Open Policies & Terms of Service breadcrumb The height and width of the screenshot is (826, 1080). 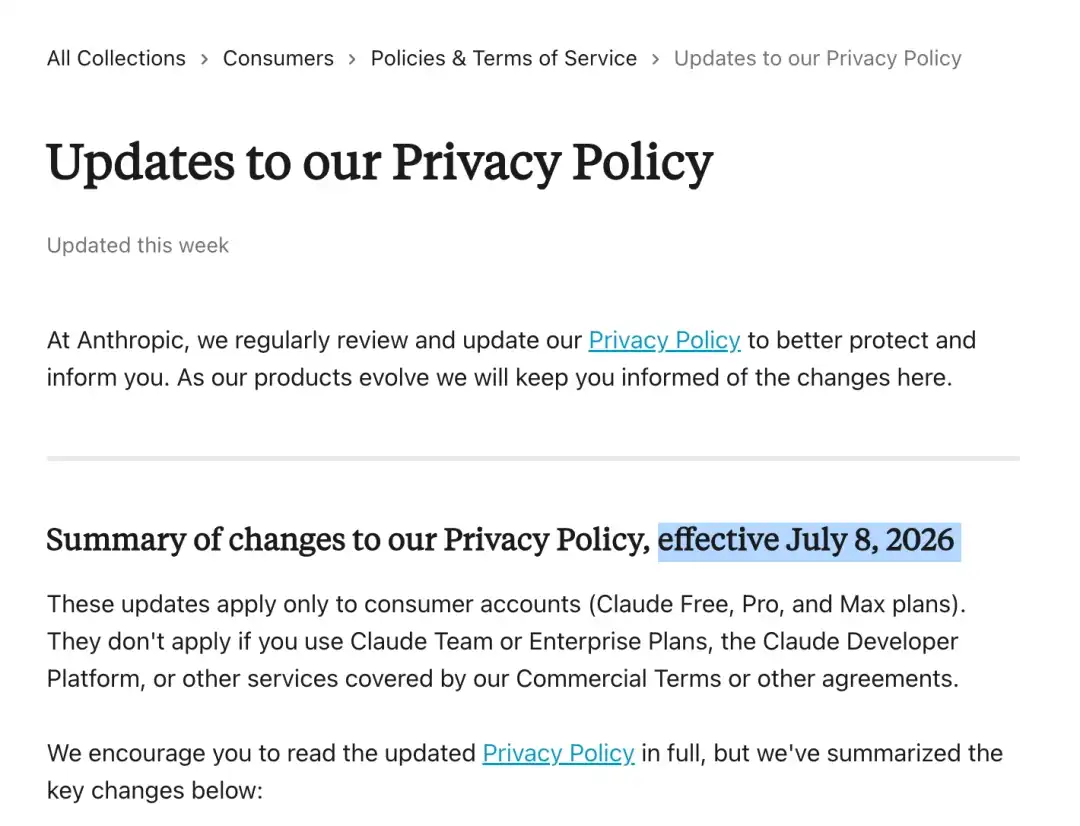pos(503,59)
